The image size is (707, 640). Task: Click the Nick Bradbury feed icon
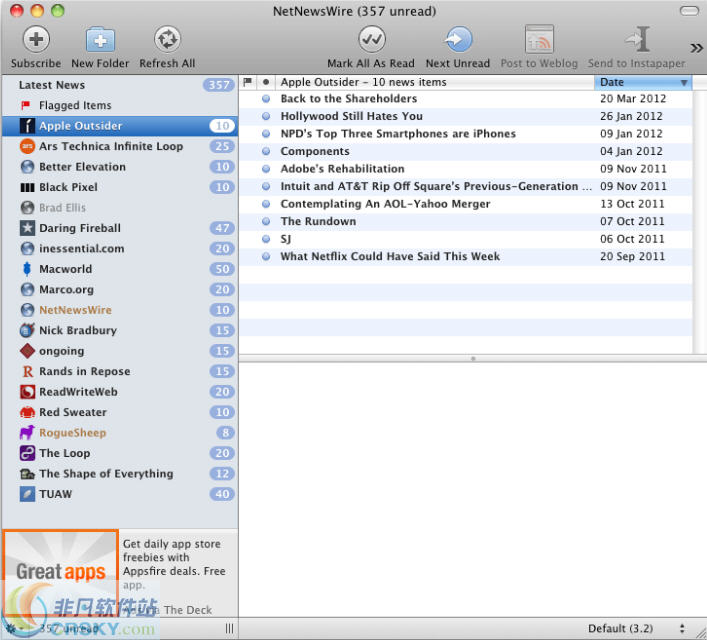28,330
